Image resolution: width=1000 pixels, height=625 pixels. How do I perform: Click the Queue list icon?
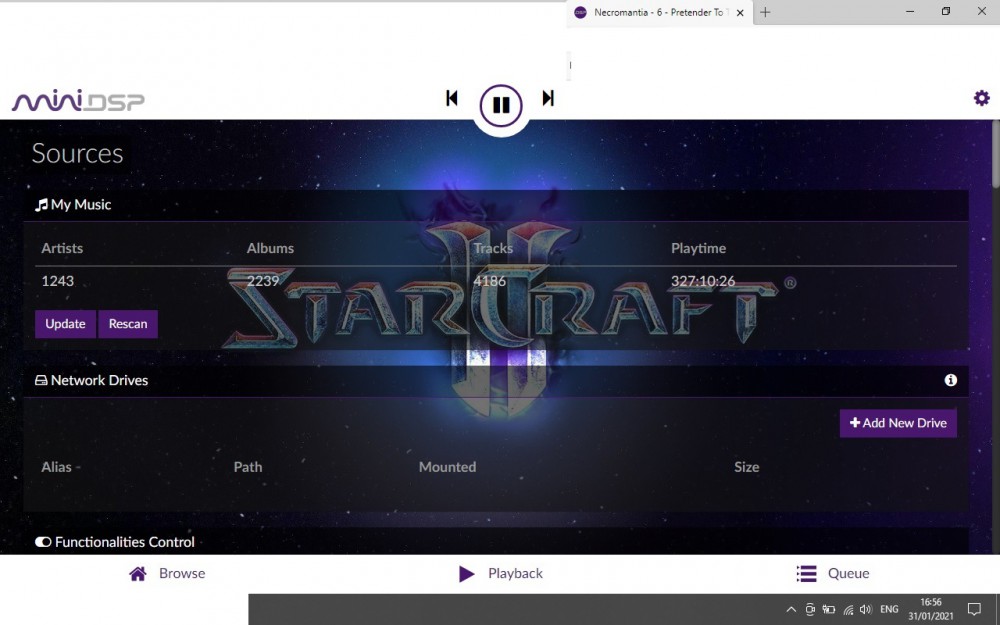pyautogui.click(x=806, y=573)
